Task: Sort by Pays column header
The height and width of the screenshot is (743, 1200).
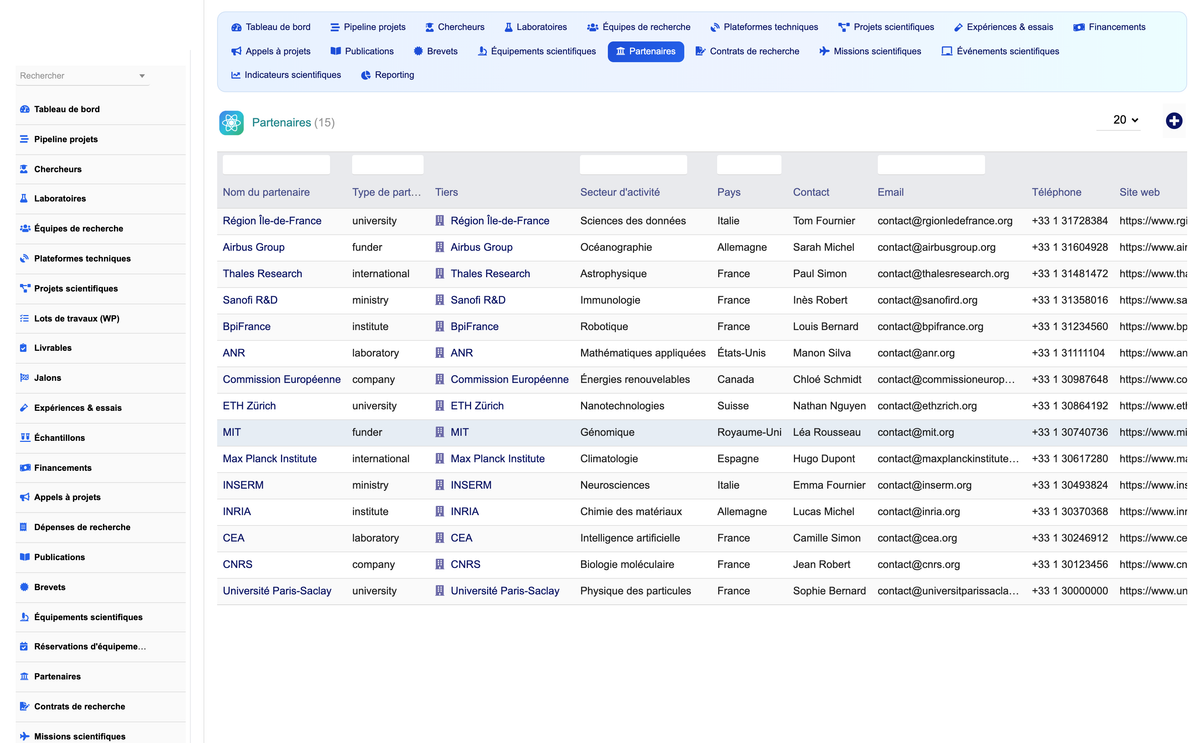Action: [729, 192]
